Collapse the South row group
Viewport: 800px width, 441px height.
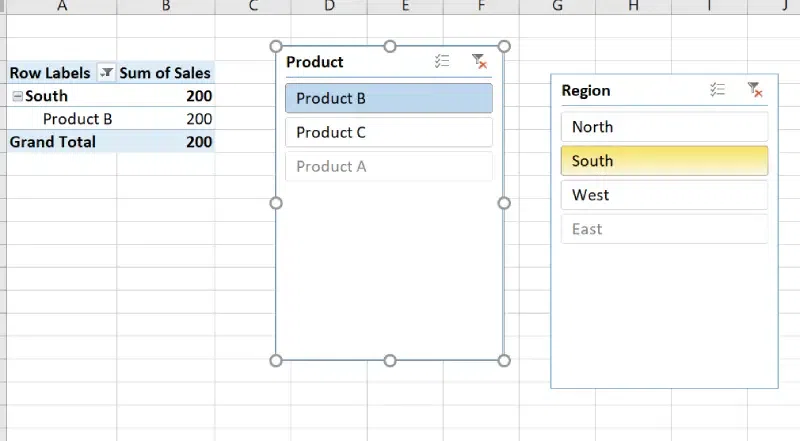point(17,96)
